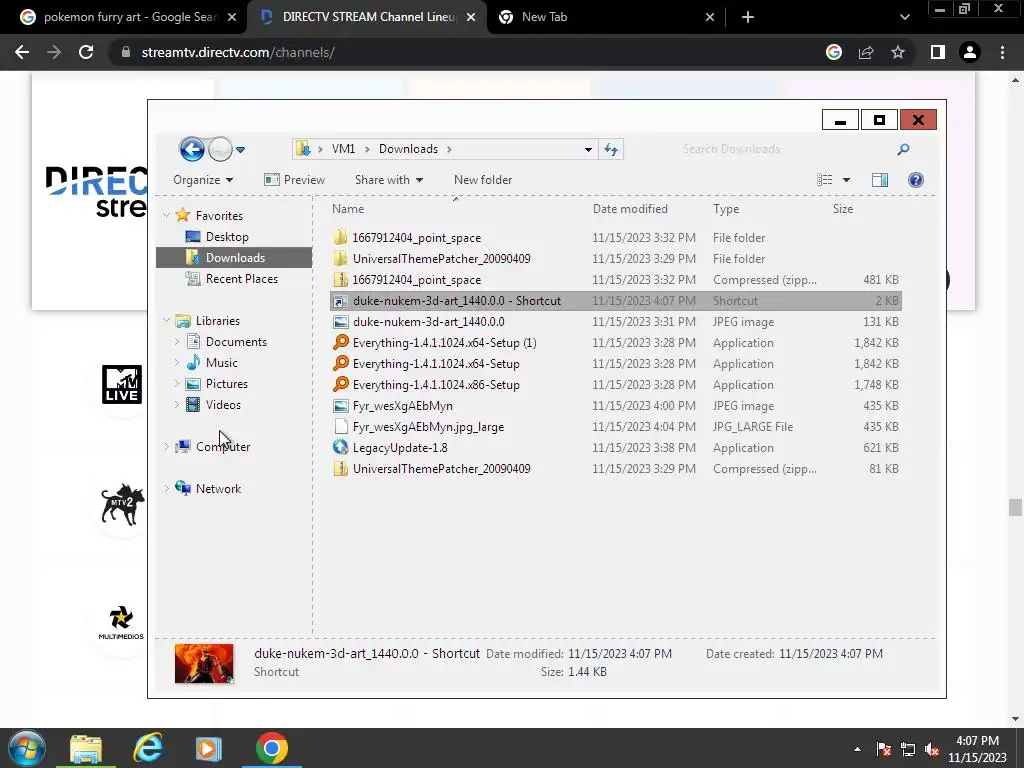Open Recent Places in the navigation pane

pyautogui.click(x=241, y=279)
